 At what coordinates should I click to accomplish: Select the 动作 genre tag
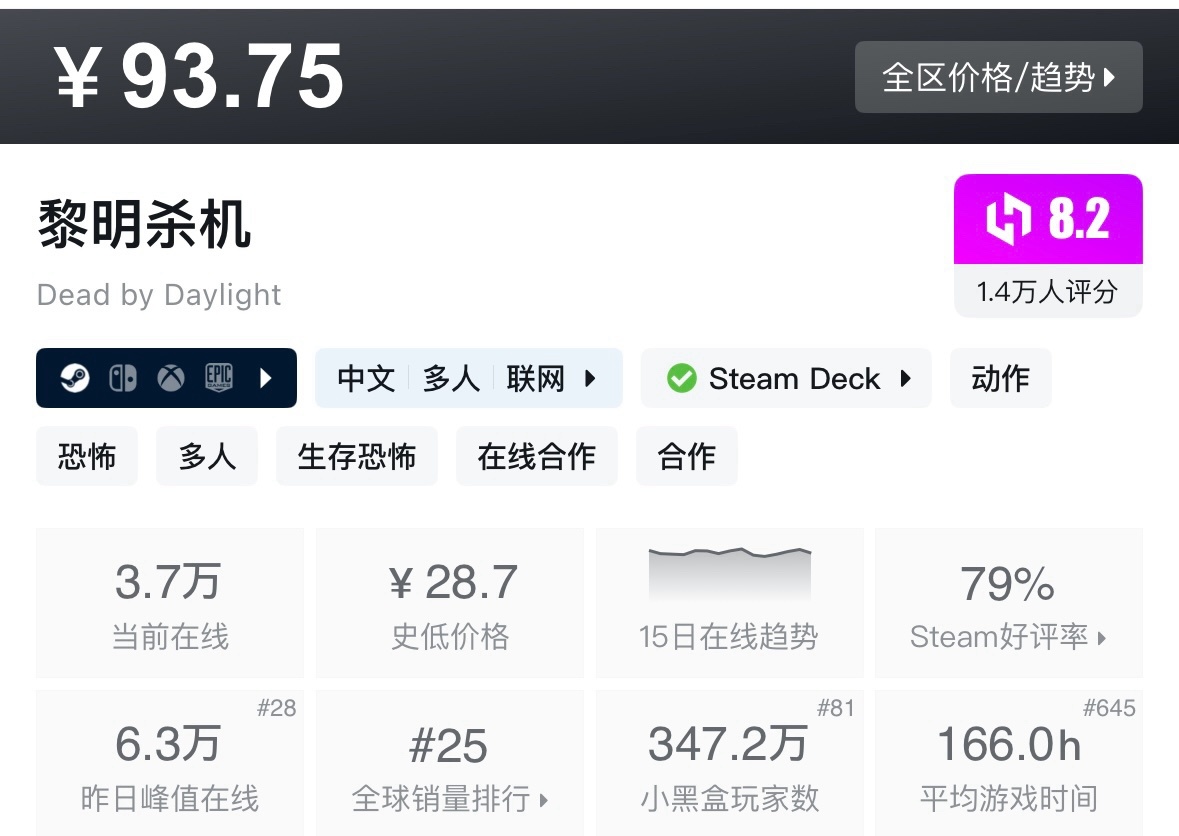point(1000,379)
